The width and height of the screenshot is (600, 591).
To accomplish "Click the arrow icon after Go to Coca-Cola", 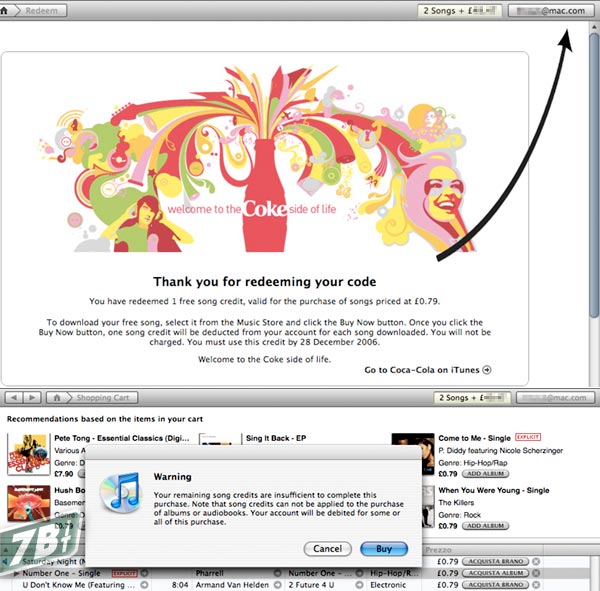I will (487, 370).
